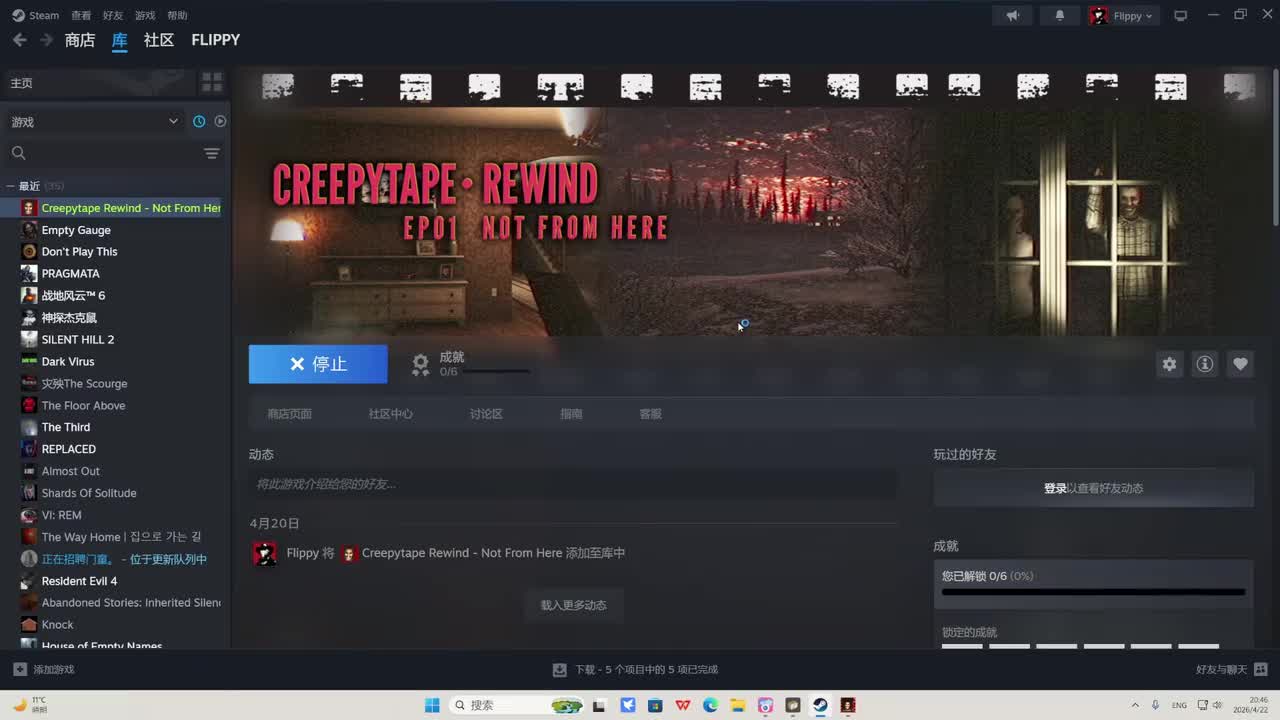The height and width of the screenshot is (720, 1280).
Task: Open Edge browser from taskbar
Action: 710,705
